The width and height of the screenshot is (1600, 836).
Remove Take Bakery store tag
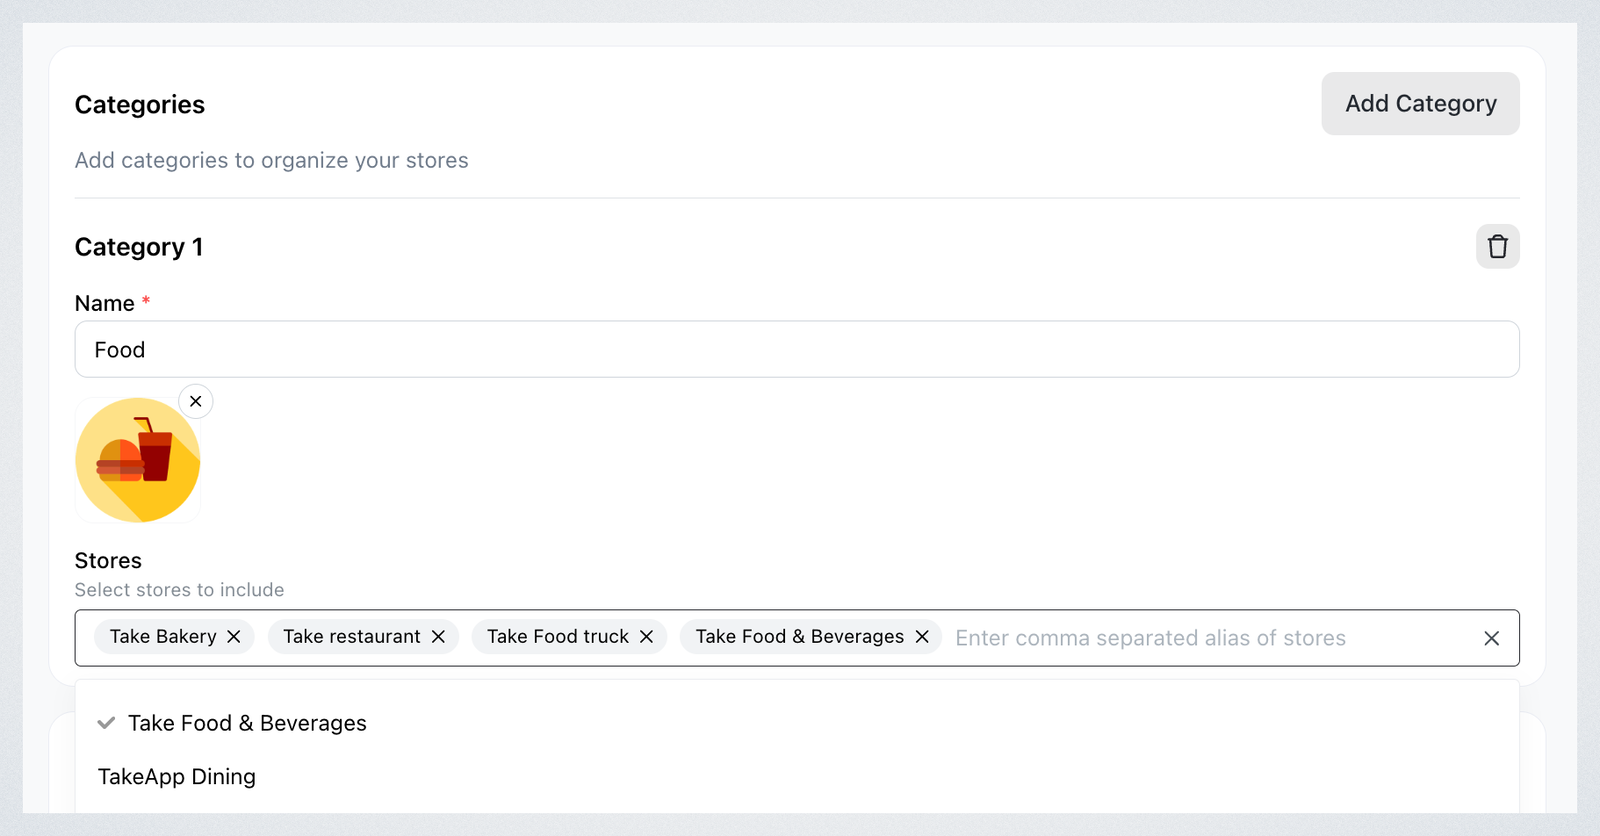234,637
